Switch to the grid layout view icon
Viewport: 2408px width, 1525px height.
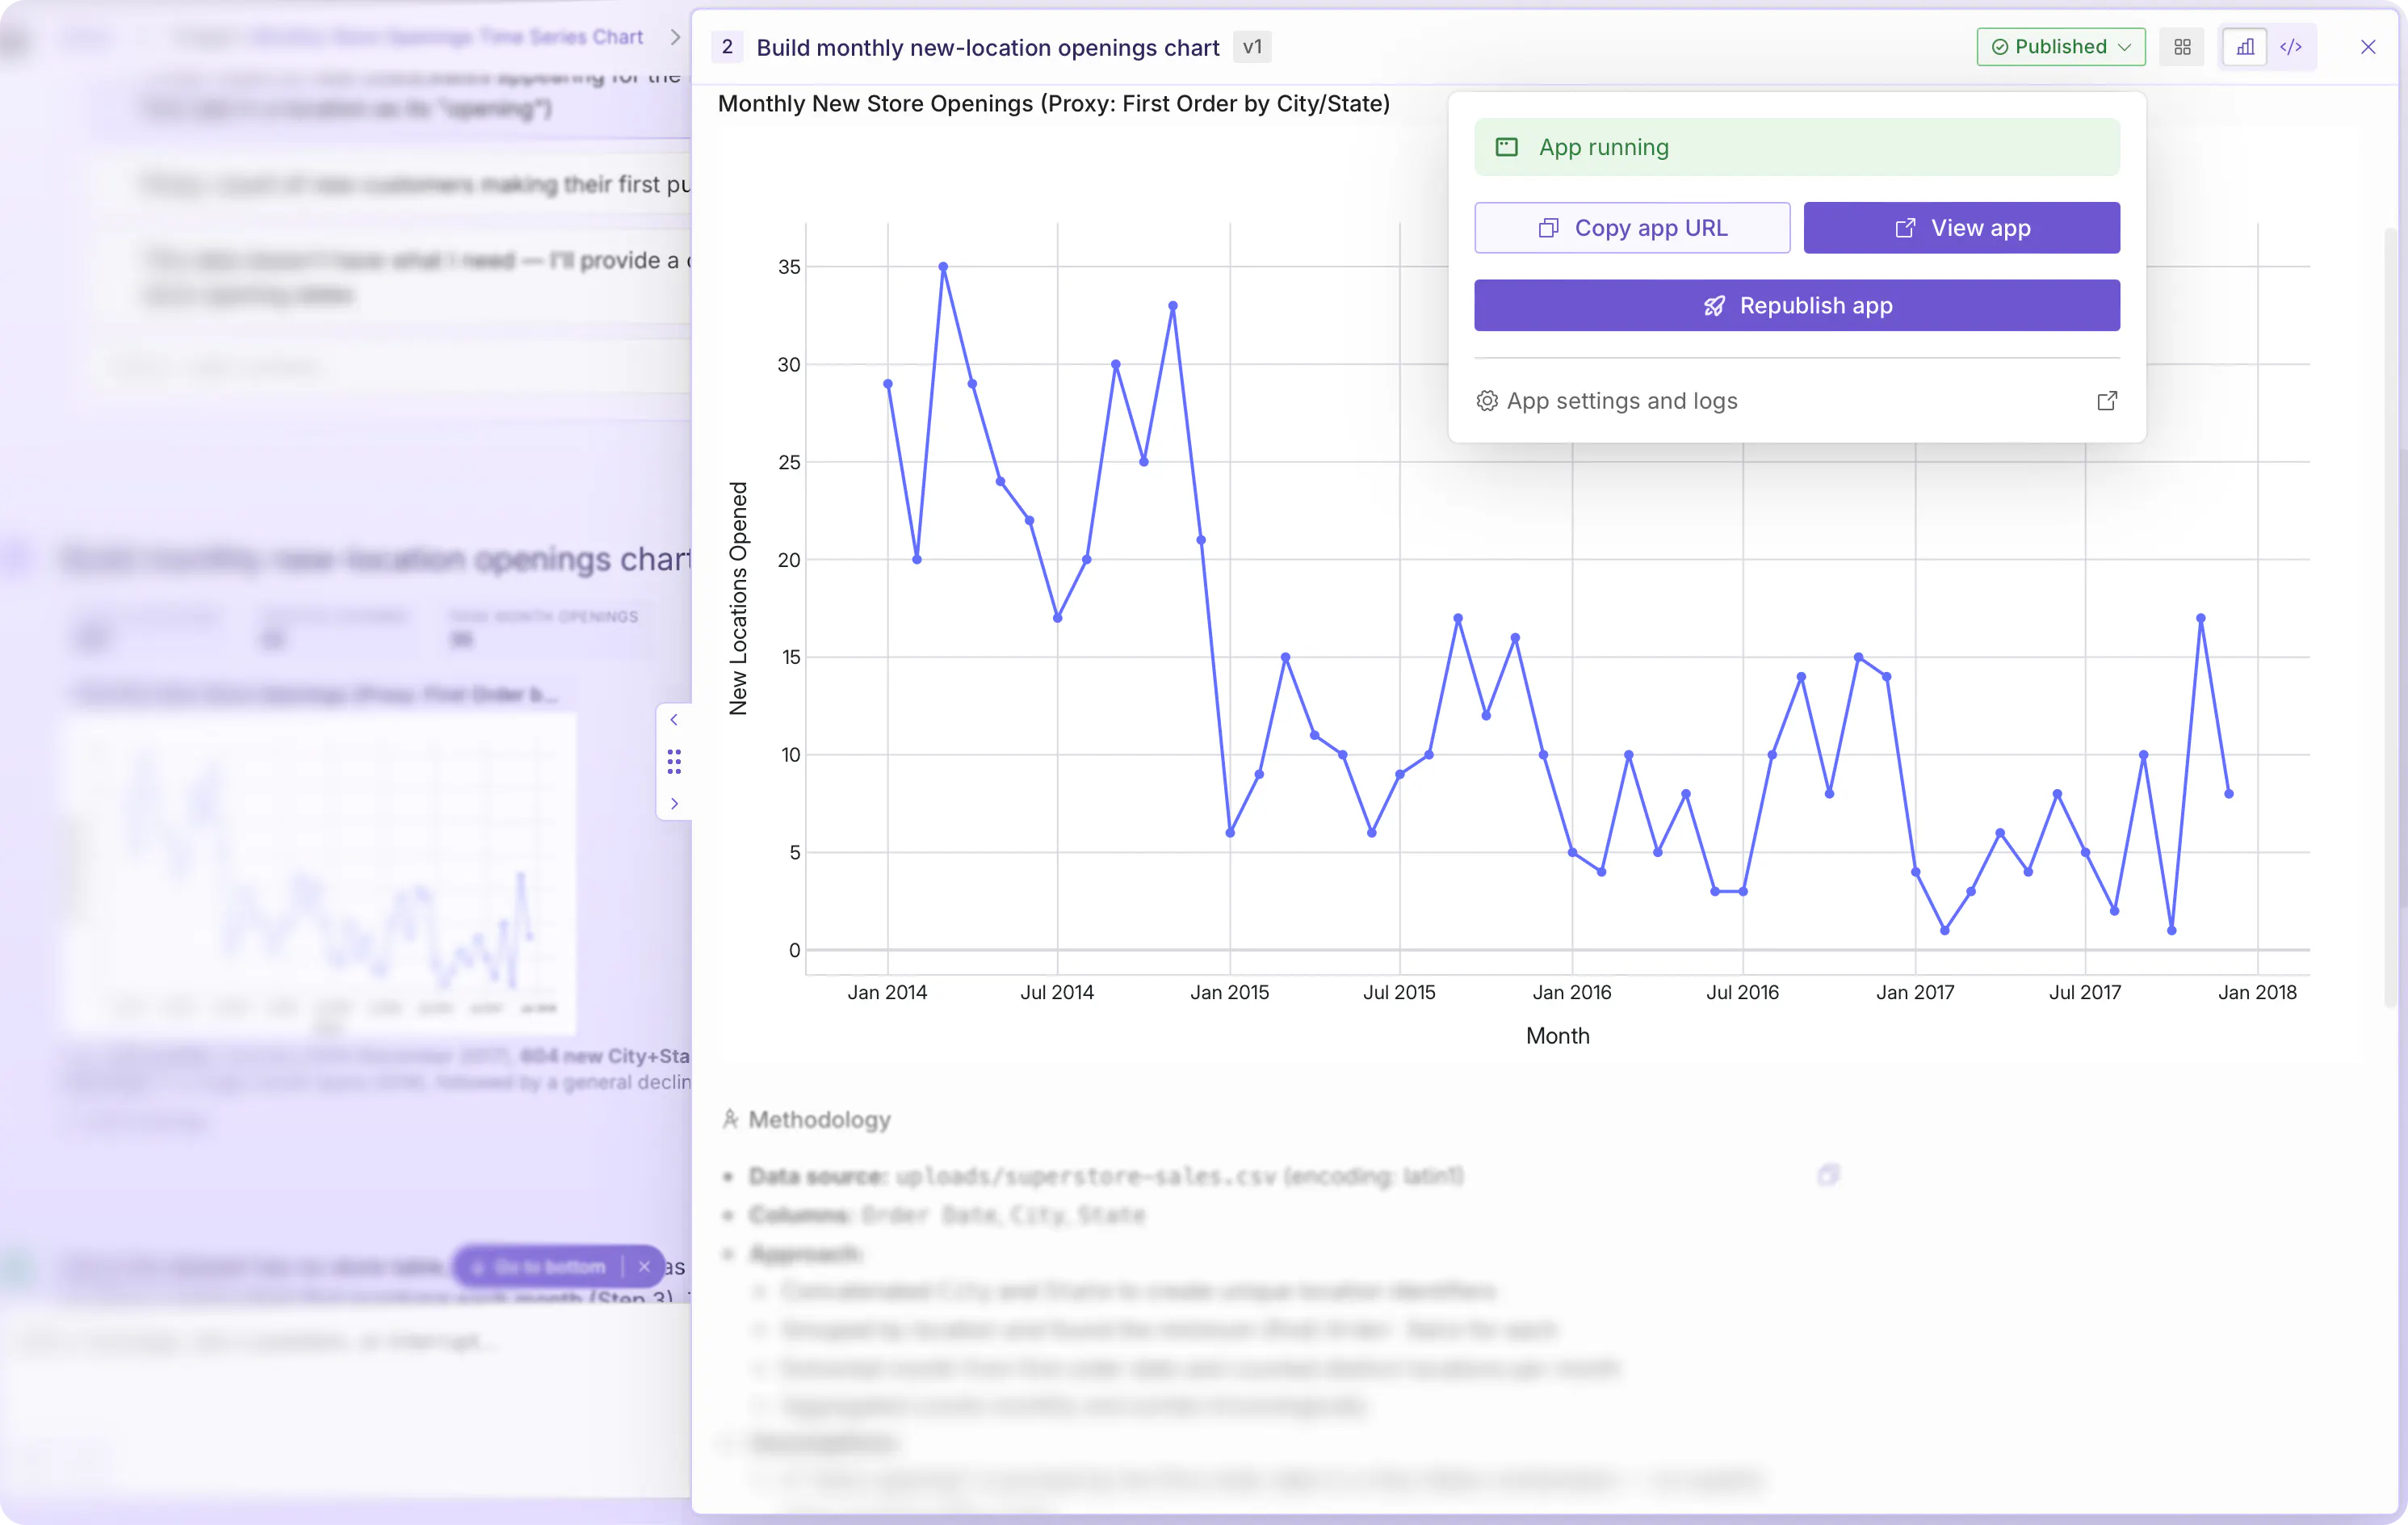coord(2182,47)
